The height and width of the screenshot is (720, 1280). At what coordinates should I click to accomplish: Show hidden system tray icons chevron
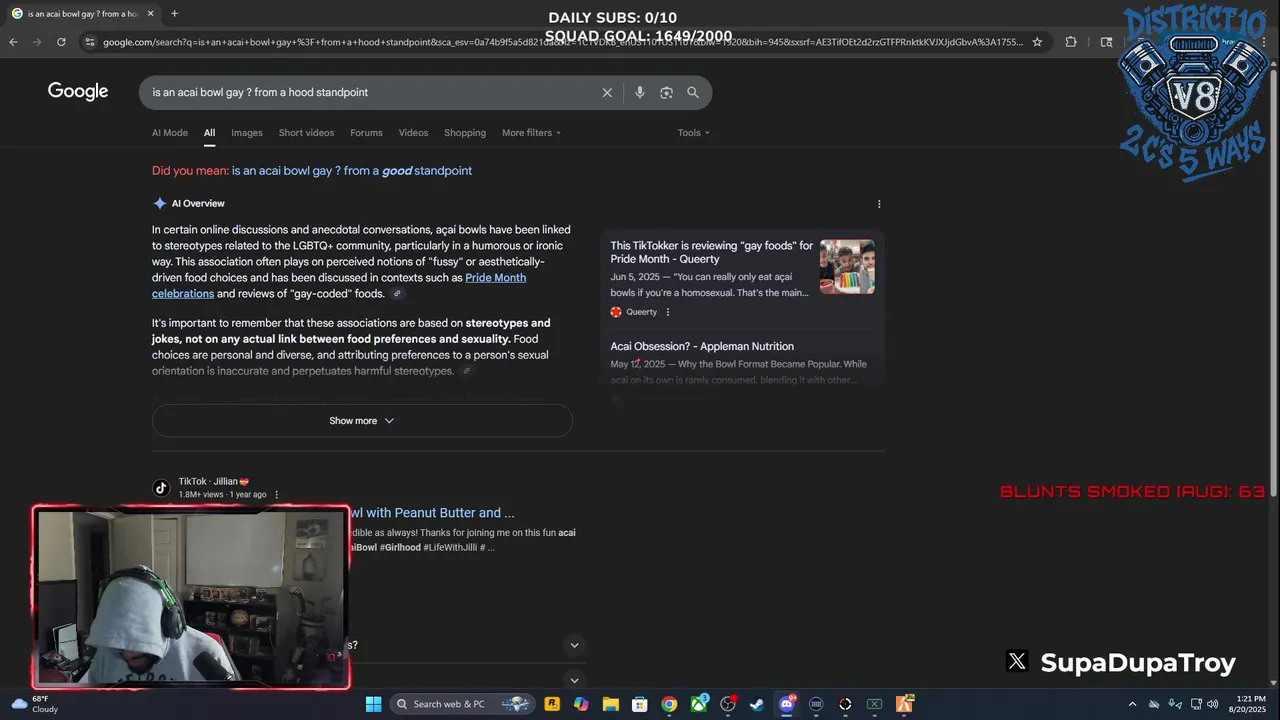point(1133,704)
